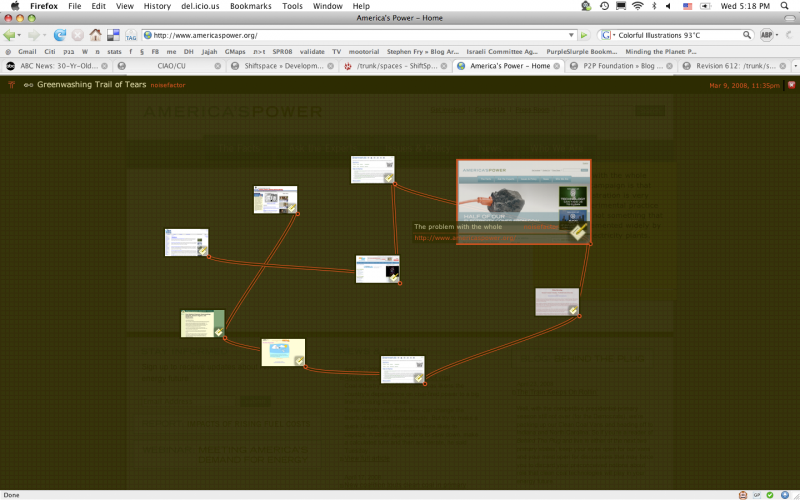Open the Jajah bookmark
This screenshot has height=500, width=800.
(209, 52)
